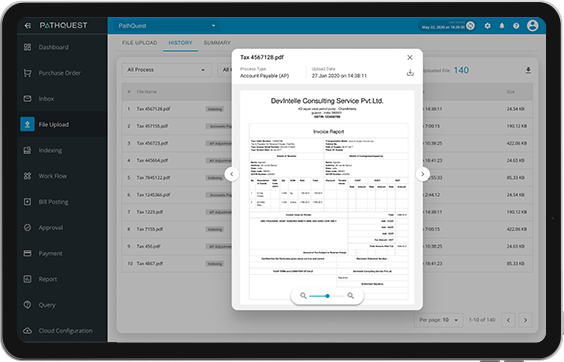The width and height of the screenshot is (564, 362).
Task: Open notifications bell icon
Action: (x=502, y=26)
